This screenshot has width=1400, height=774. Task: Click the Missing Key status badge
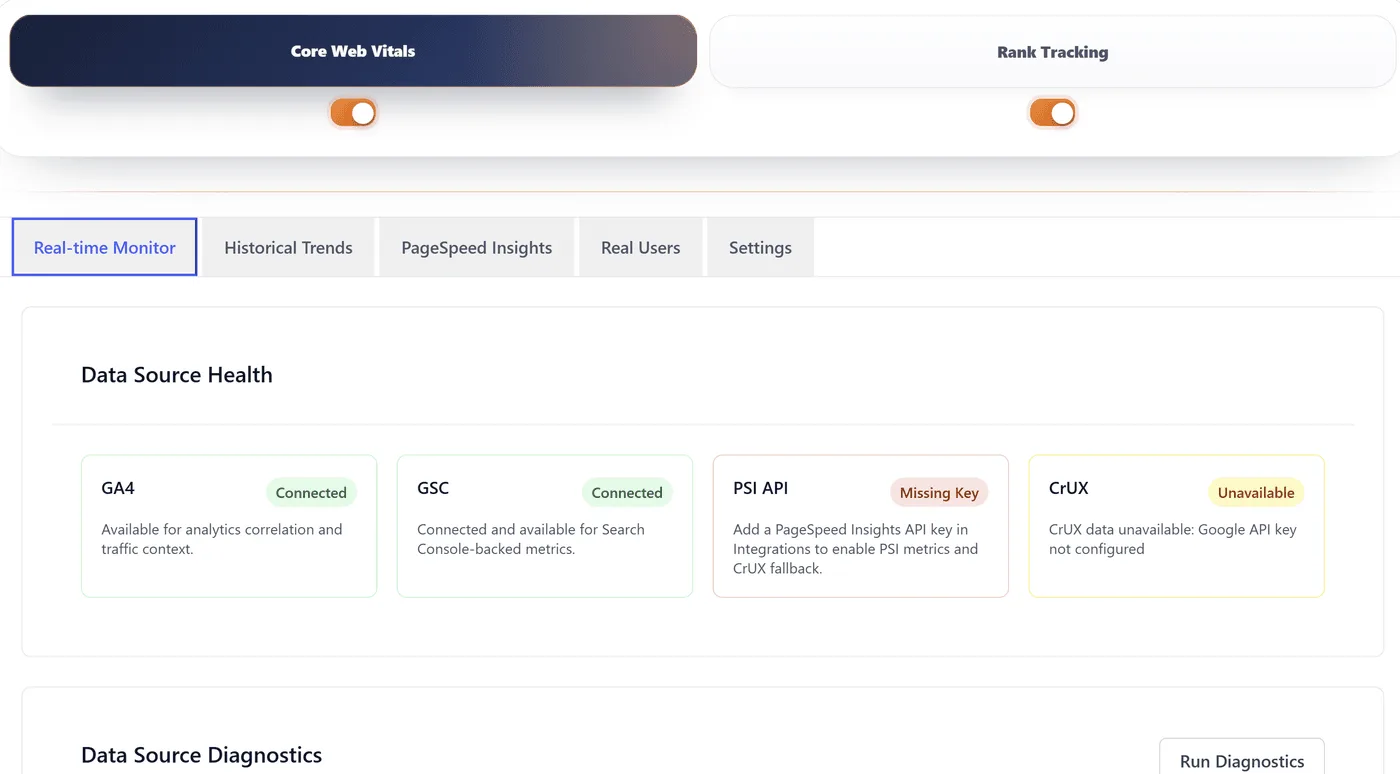pos(939,492)
